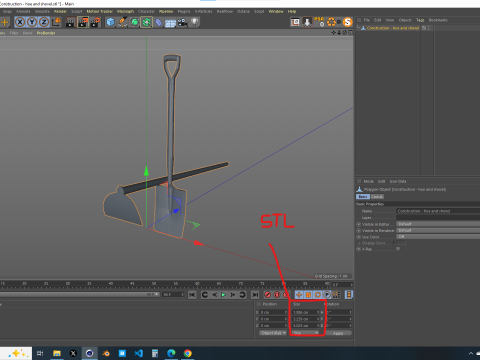This screenshot has width=480, height=360.
Task: Go to next key
Action: coord(242,295)
